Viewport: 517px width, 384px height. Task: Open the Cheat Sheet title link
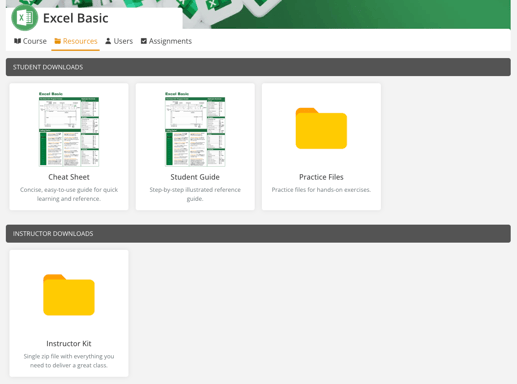[69, 177]
